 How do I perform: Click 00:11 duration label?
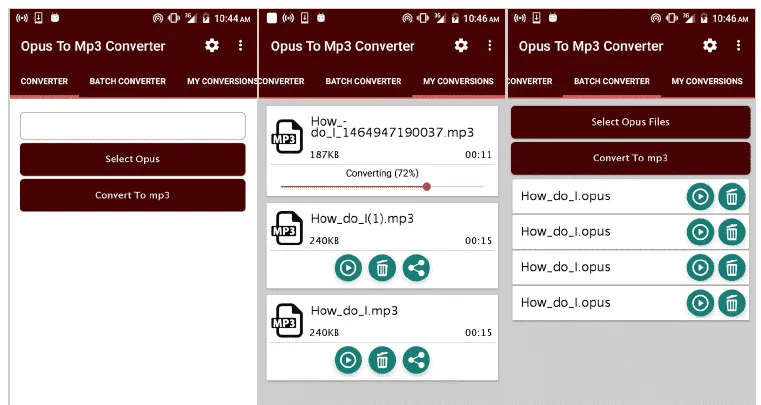pos(478,155)
